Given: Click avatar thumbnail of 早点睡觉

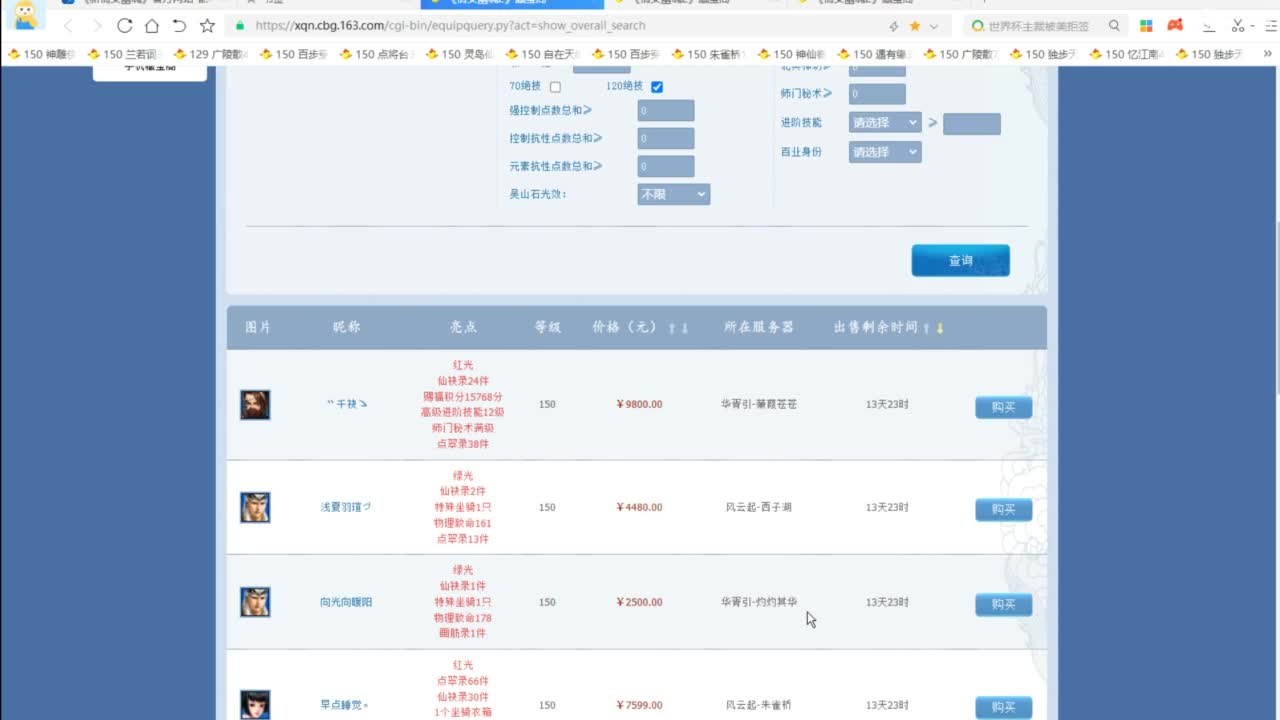Looking at the screenshot, I should [x=255, y=704].
